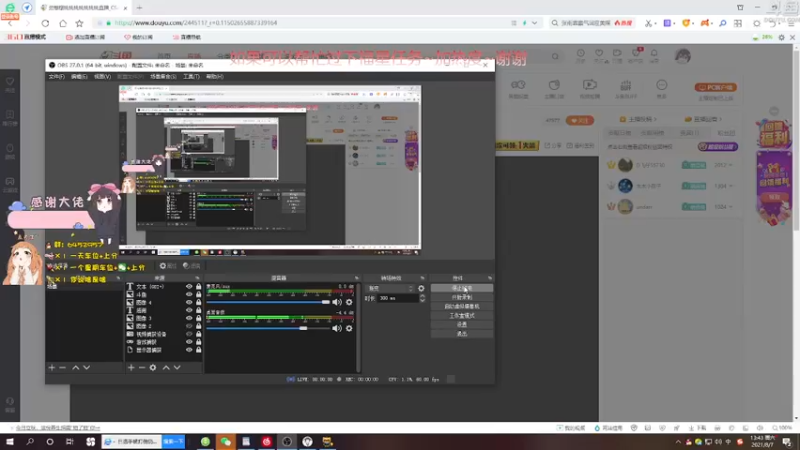The width and height of the screenshot is (800, 450).
Task: Select the 窗口捕获 source row
Action: coord(163,342)
